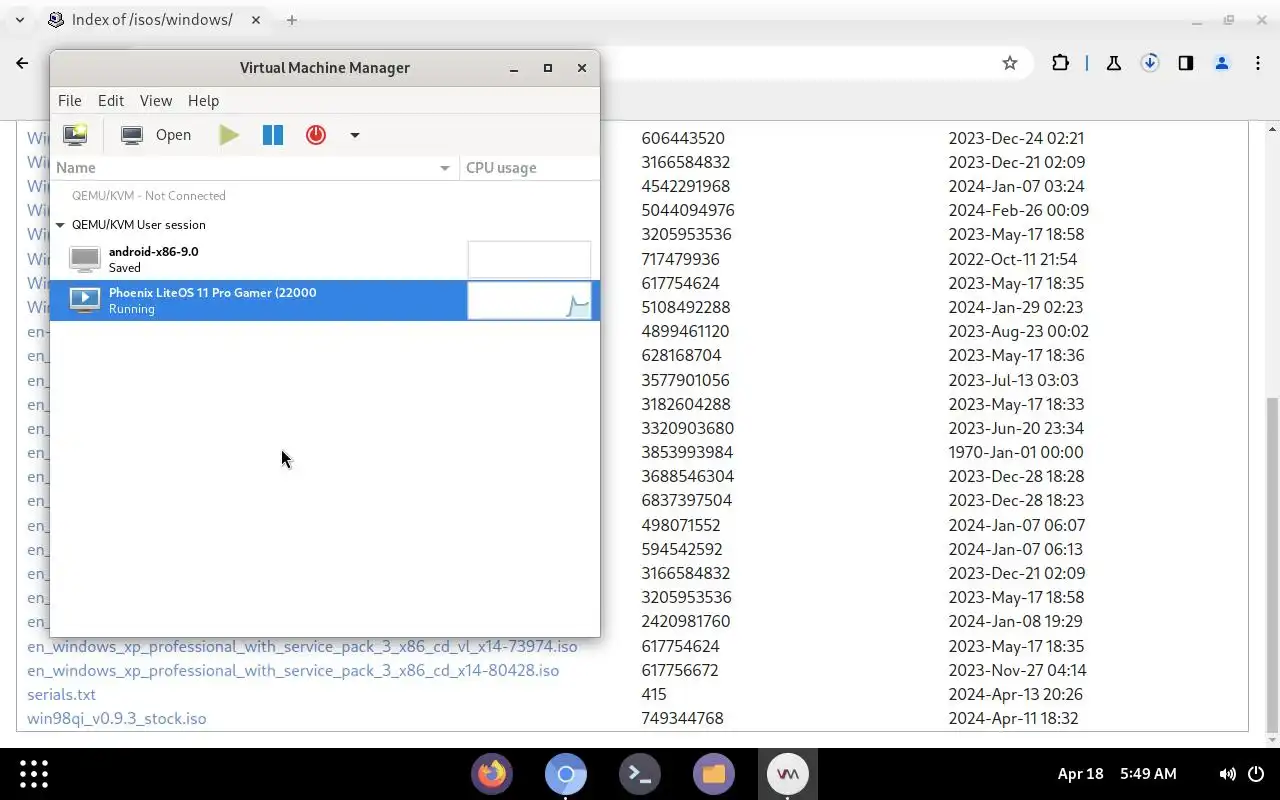Select QEMU/KVM - Not Connected entry
Viewport: 1280px width, 800px height.
tap(149, 196)
